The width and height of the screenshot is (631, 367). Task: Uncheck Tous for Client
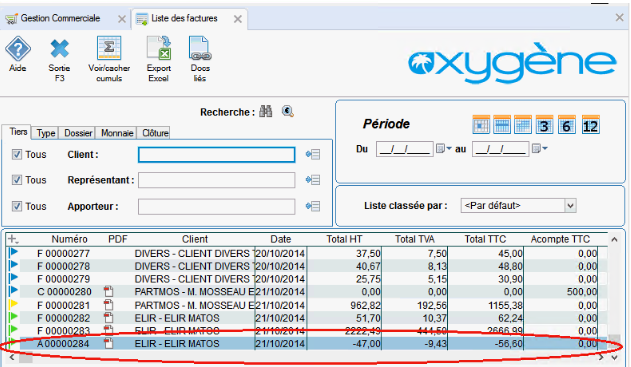coord(16,155)
